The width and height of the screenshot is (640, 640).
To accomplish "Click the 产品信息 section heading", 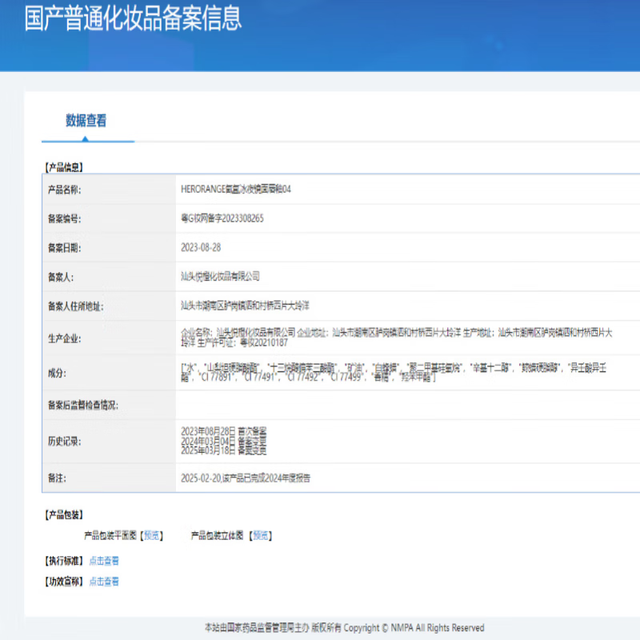I will click(64, 167).
